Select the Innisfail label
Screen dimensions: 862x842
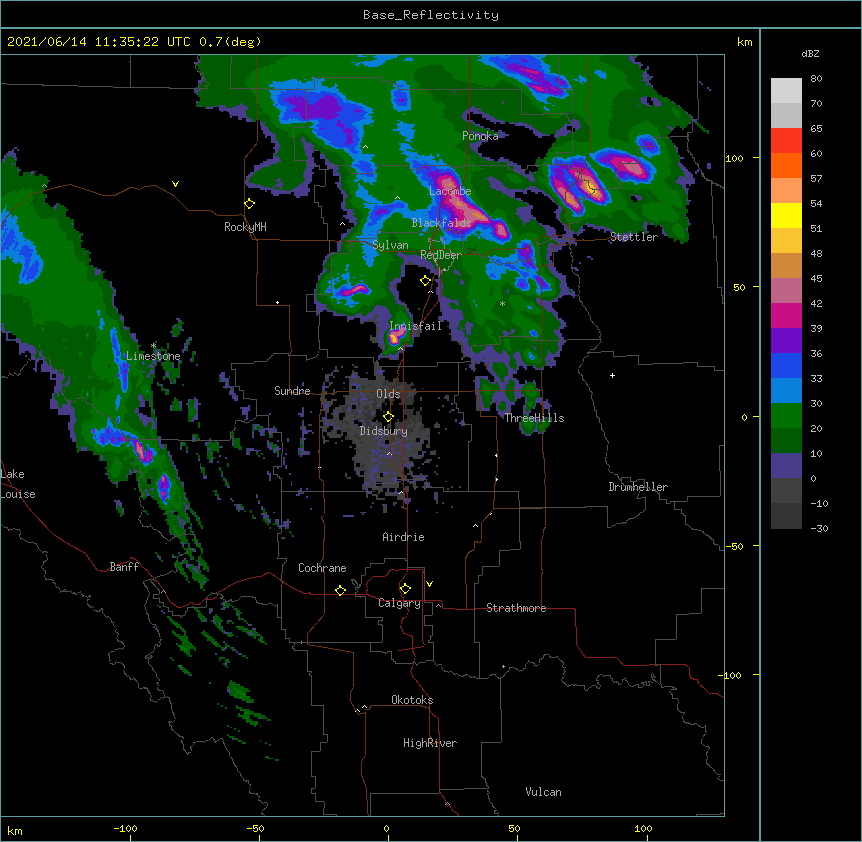pos(415,326)
